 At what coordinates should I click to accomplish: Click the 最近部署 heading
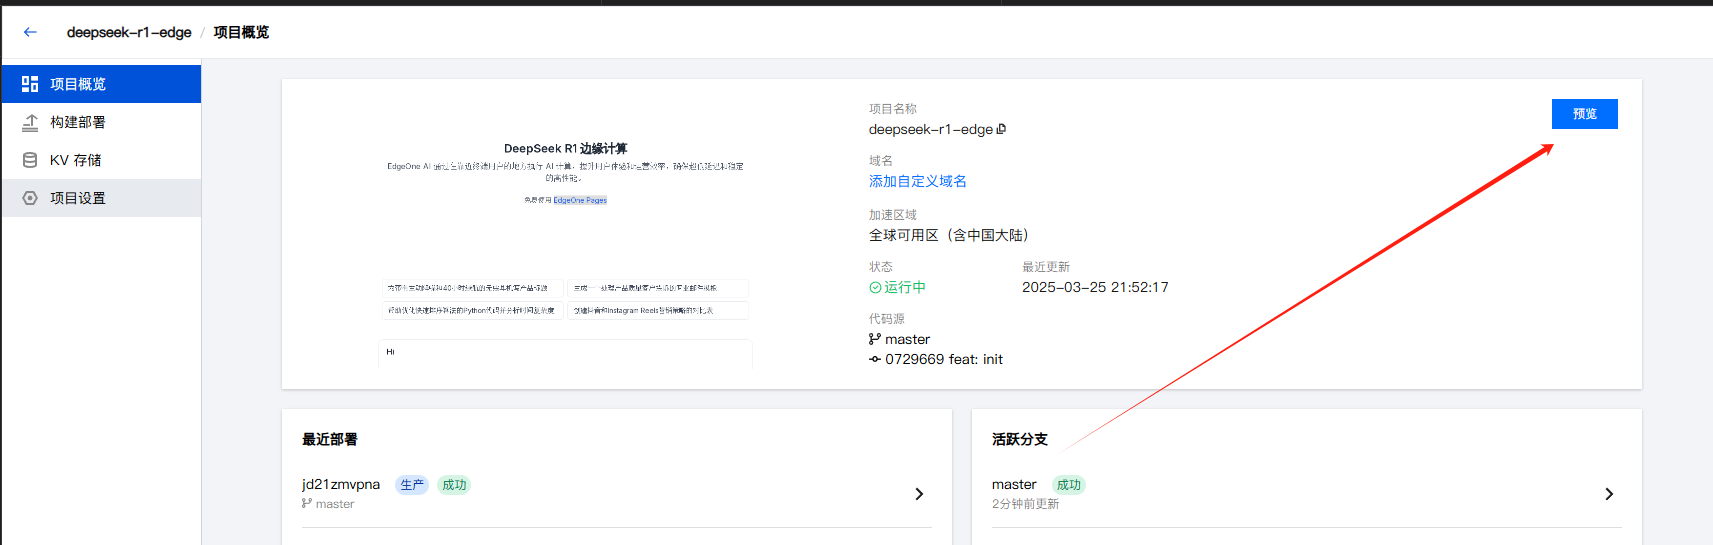tap(330, 439)
